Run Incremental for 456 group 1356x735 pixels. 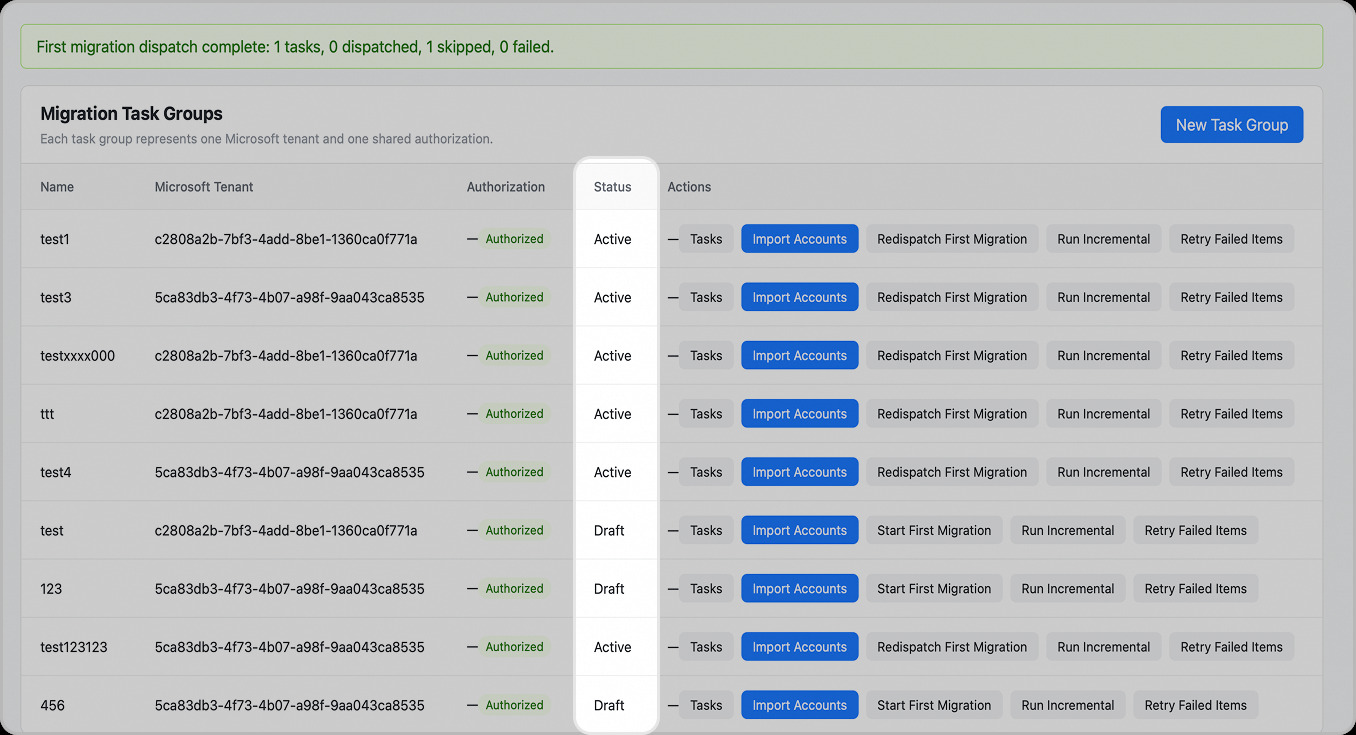(1068, 705)
